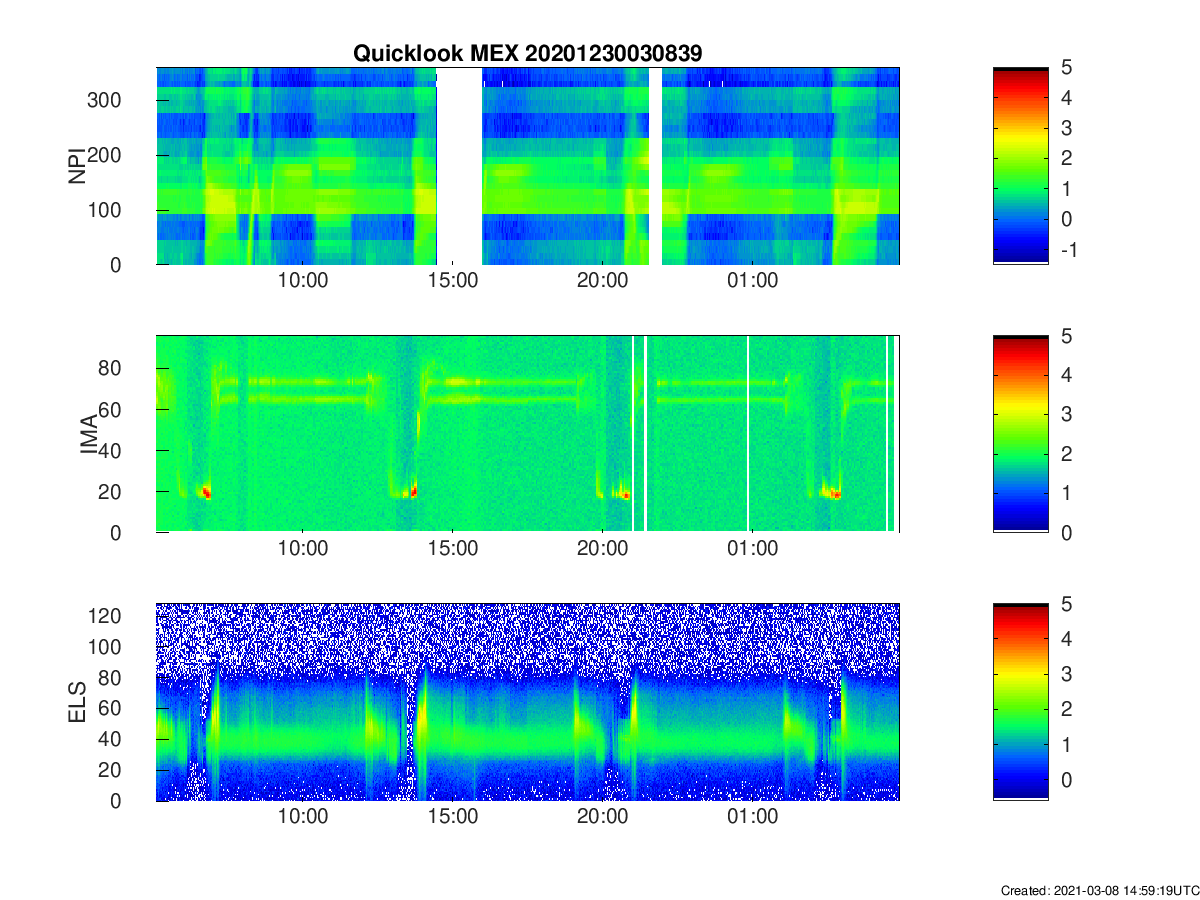The width and height of the screenshot is (1200, 900).
Task: Click "20:00" under the NPI panel
Action: (602, 282)
